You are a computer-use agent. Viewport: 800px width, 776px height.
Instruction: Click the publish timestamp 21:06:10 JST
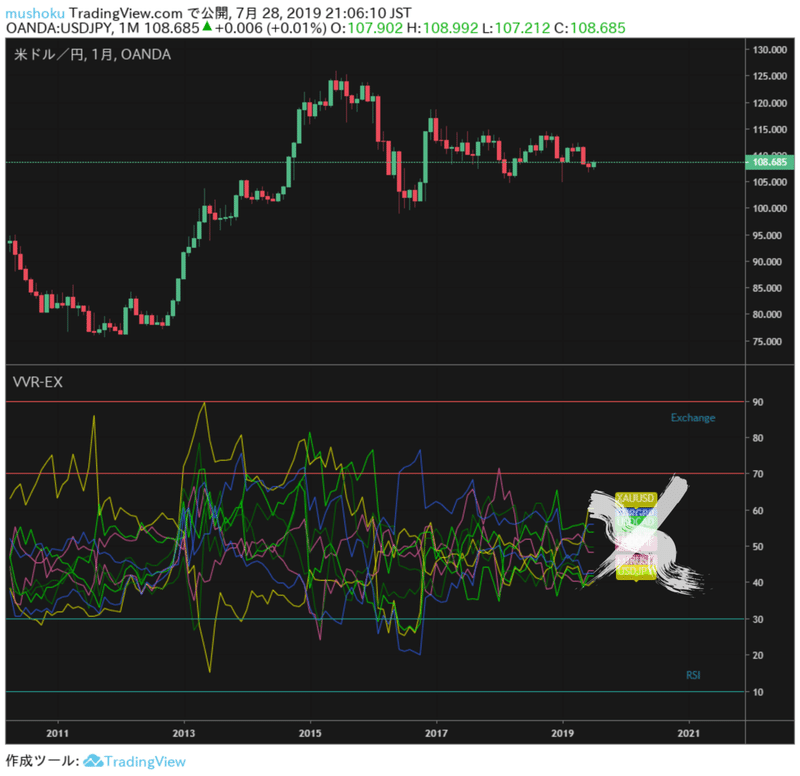368,13
